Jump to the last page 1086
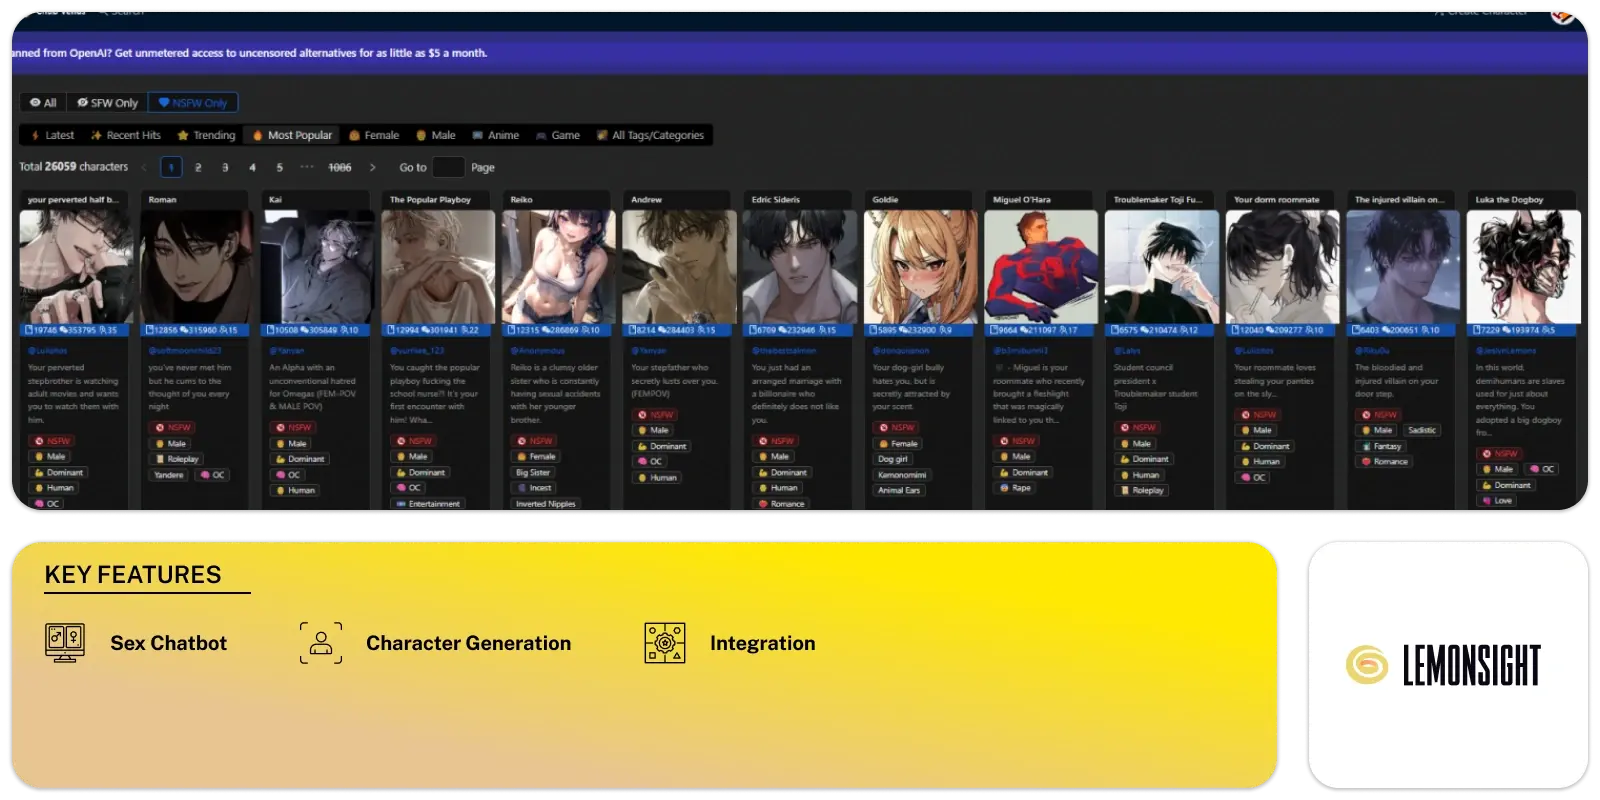1600x800 pixels. click(340, 167)
